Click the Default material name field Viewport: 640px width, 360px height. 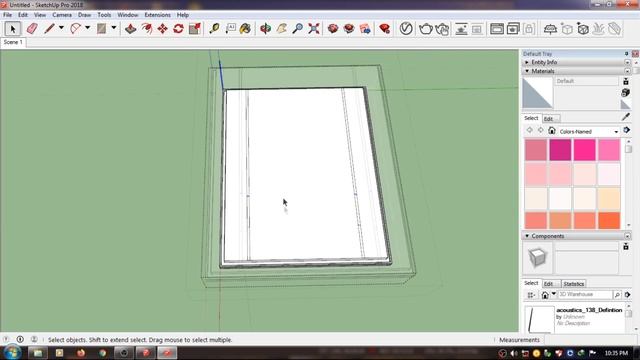pyautogui.click(x=587, y=81)
